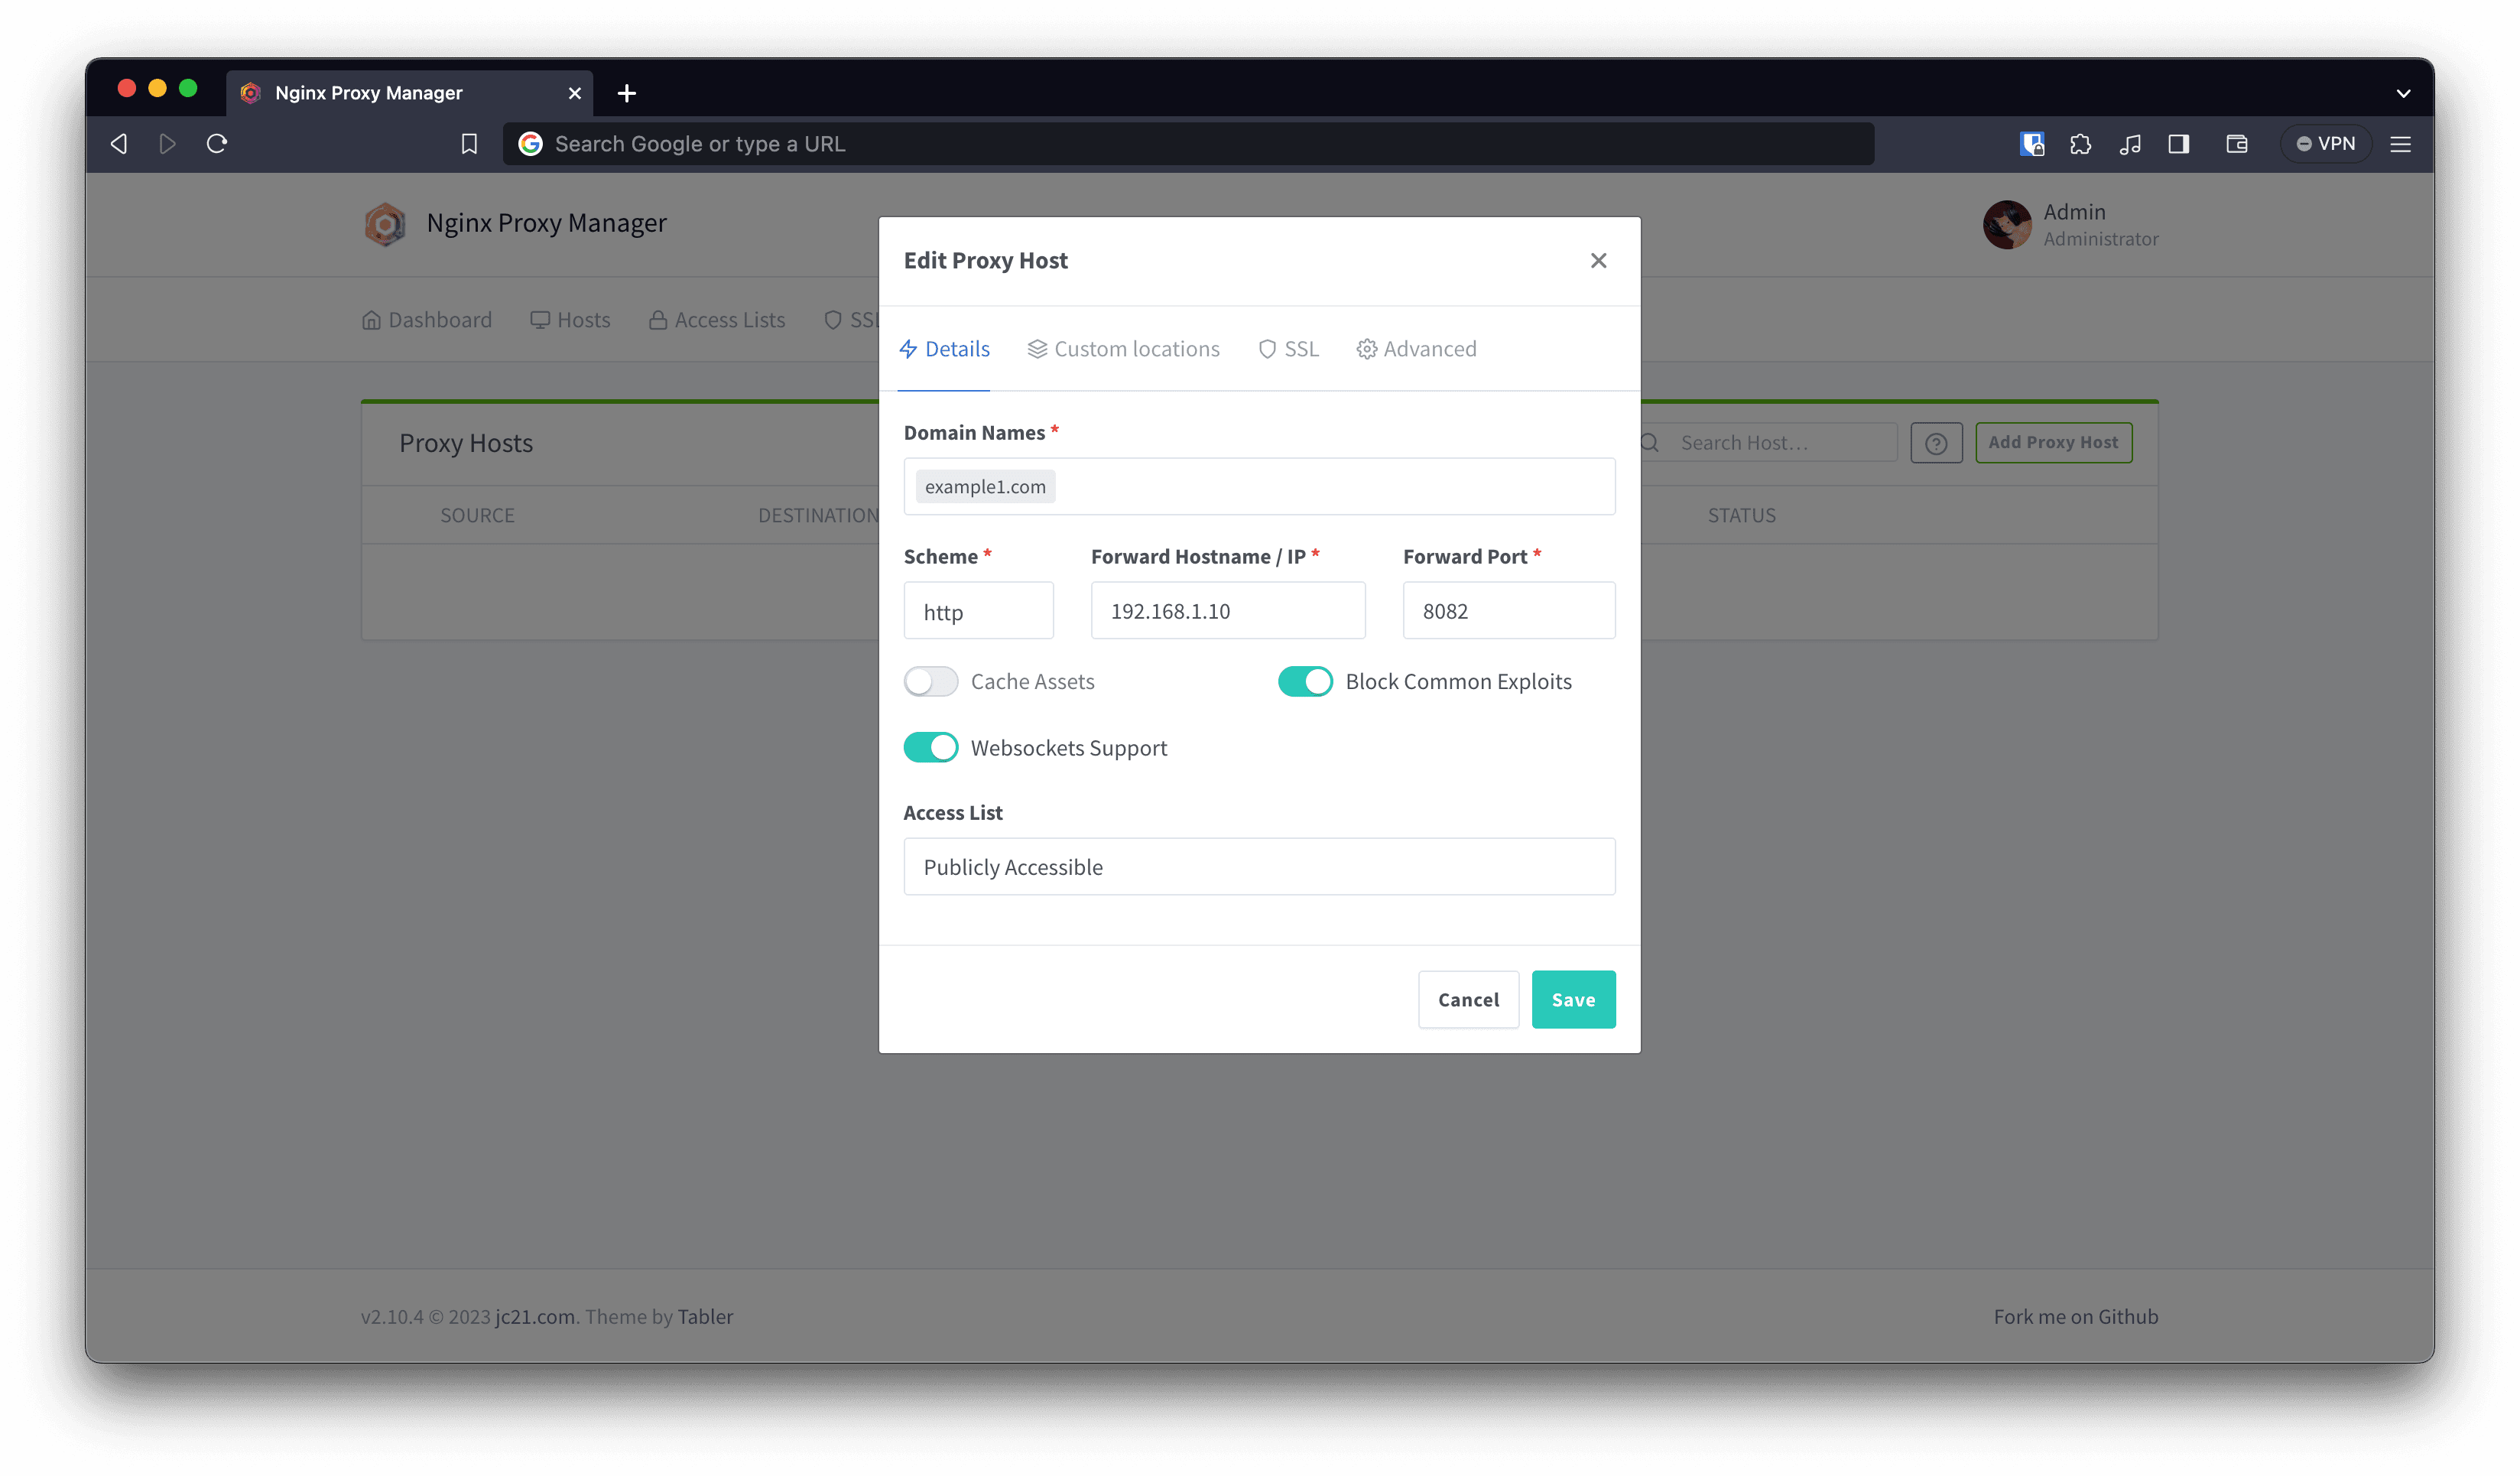Screen dimensions: 2520x1476
Task: Open the Tabler theme link
Action: tap(705, 1317)
